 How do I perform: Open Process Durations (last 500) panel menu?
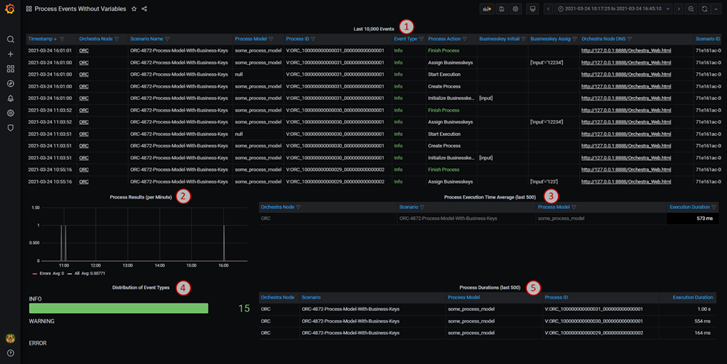(490, 287)
